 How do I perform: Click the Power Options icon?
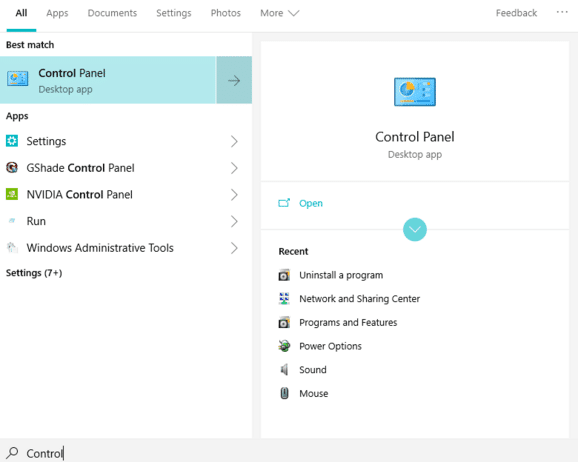coord(284,346)
